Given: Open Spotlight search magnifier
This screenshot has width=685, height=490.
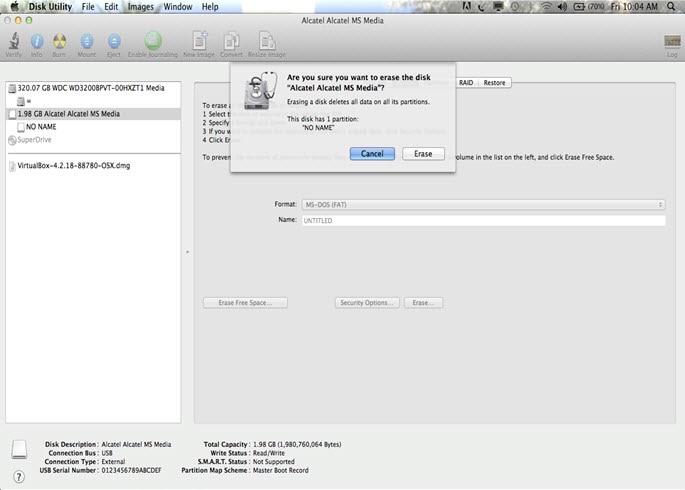Looking at the screenshot, I should pyautogui.click(x=671, y=6).
